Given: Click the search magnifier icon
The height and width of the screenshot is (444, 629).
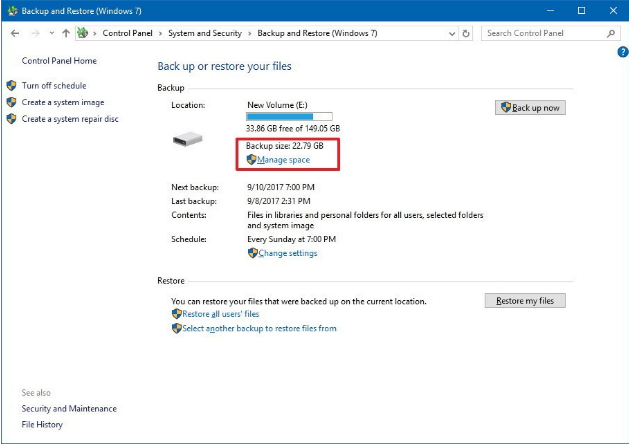Looking at the screenshot, I should pos(611,33).
